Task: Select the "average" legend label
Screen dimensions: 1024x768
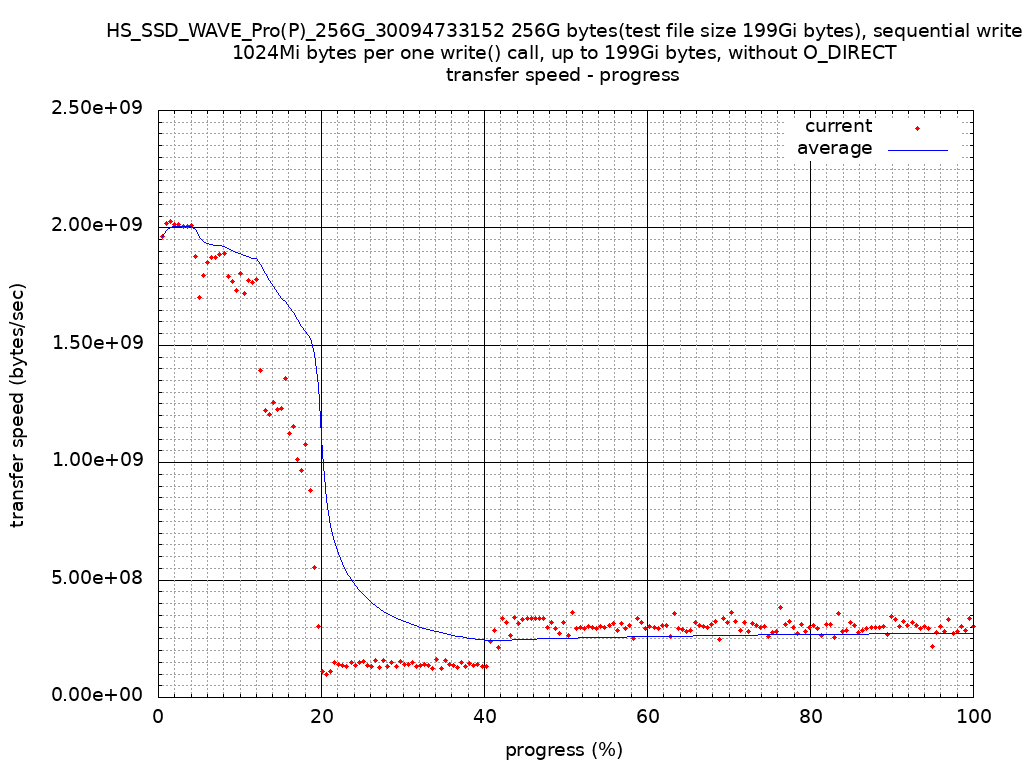Action: tap(834, 148)
